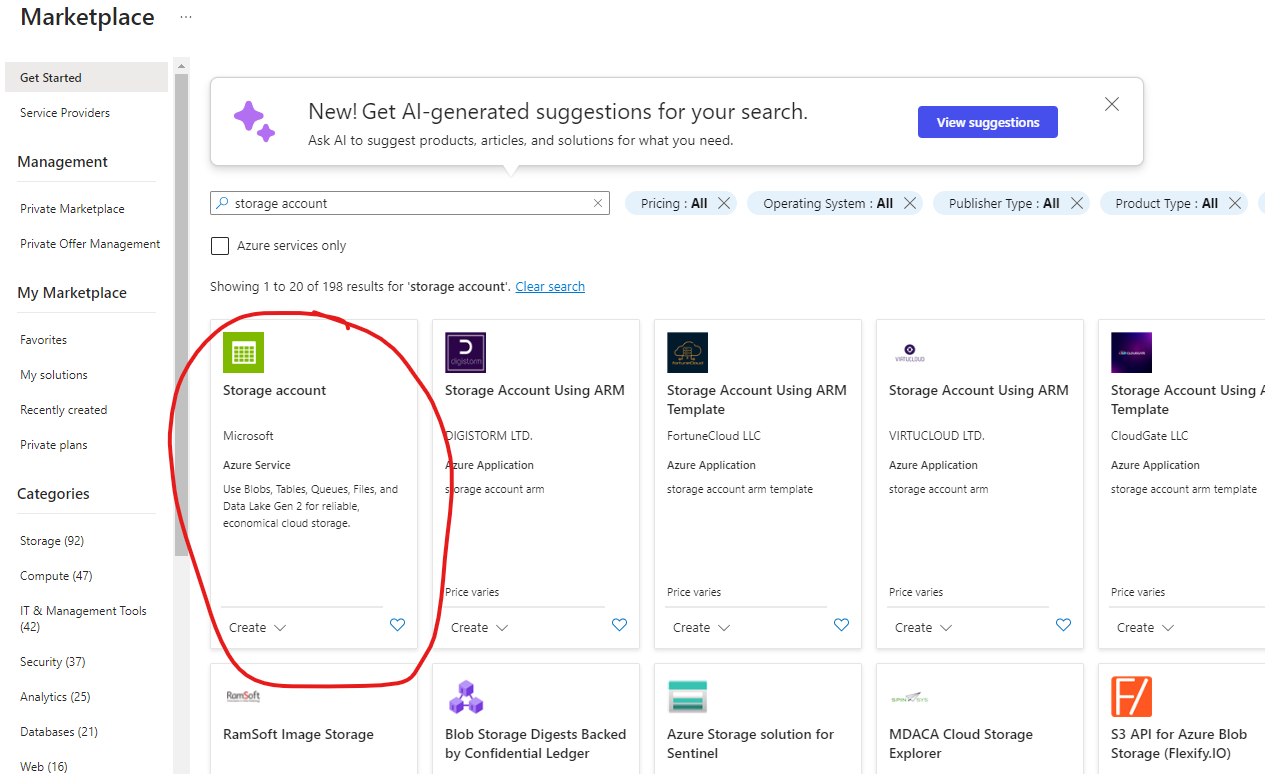Dismiss the AI suggestions banner
1265x774 pixels.
click(x=1112, y=104)
